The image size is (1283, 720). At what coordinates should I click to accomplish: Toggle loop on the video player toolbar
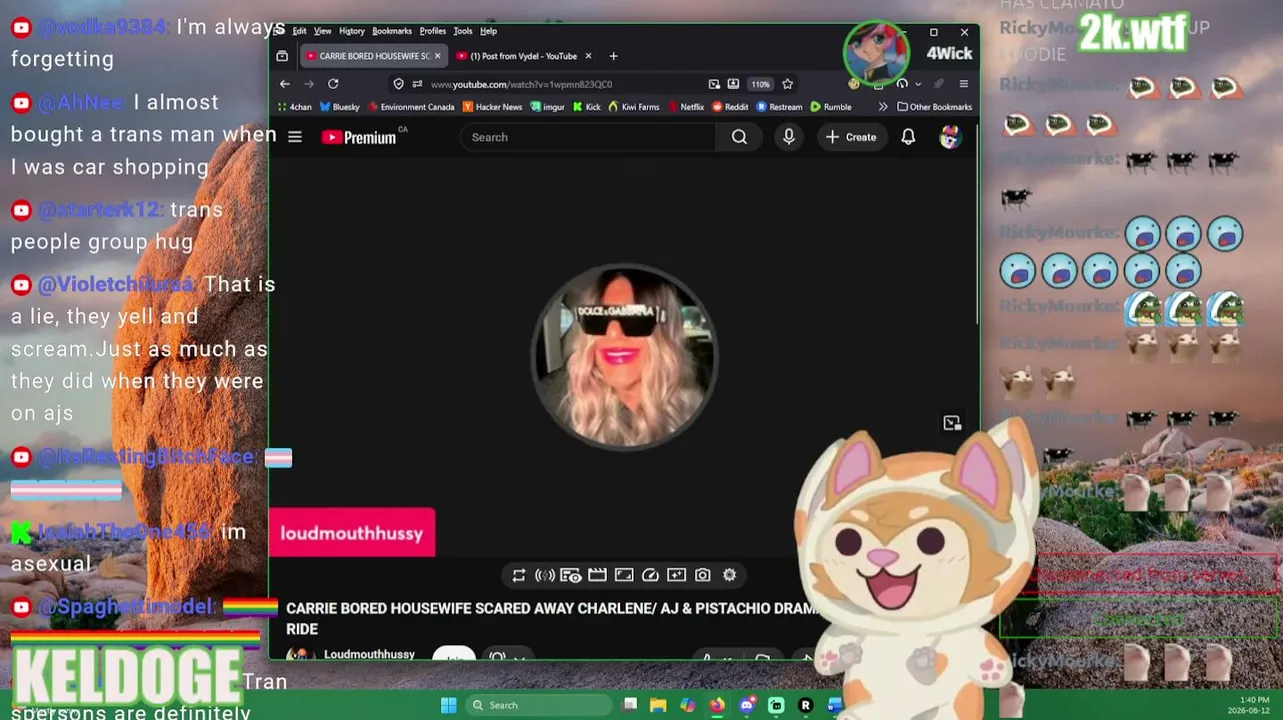coord(519,575)
